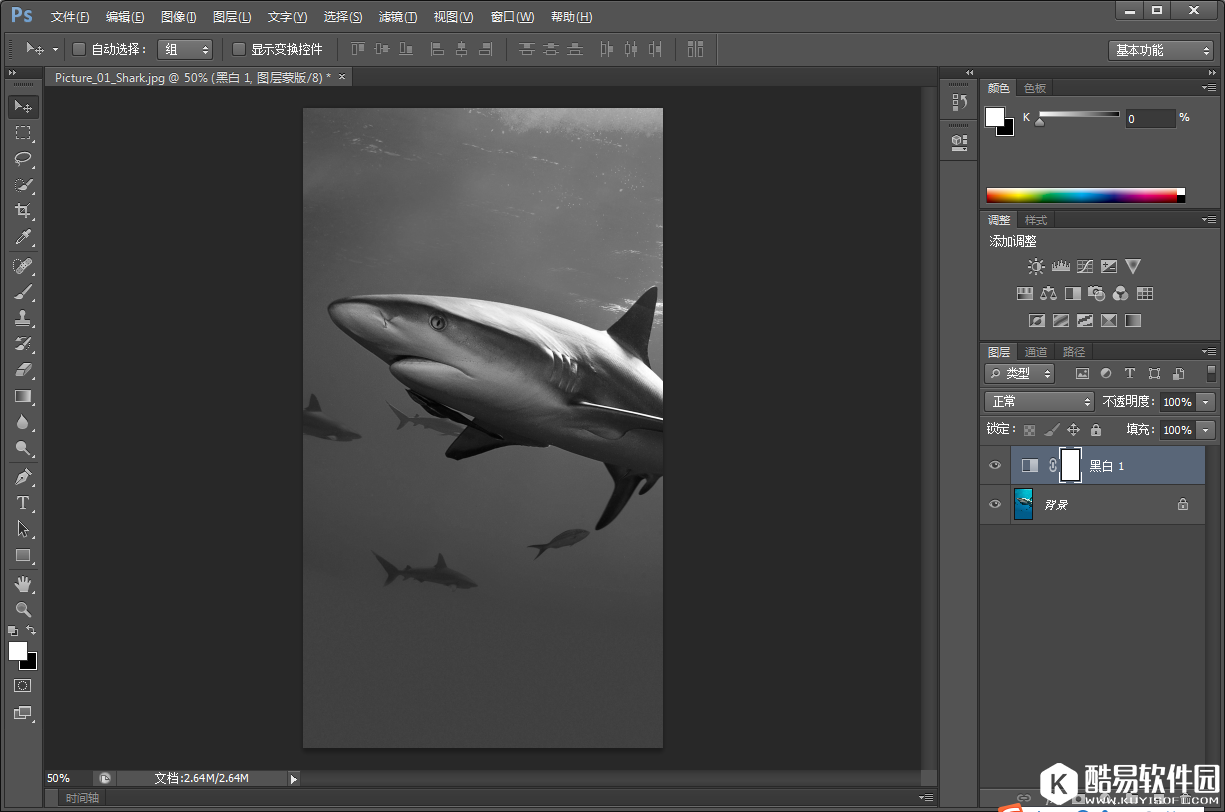
Task: Select the Hand tool
Action: [x=23, y=583]
